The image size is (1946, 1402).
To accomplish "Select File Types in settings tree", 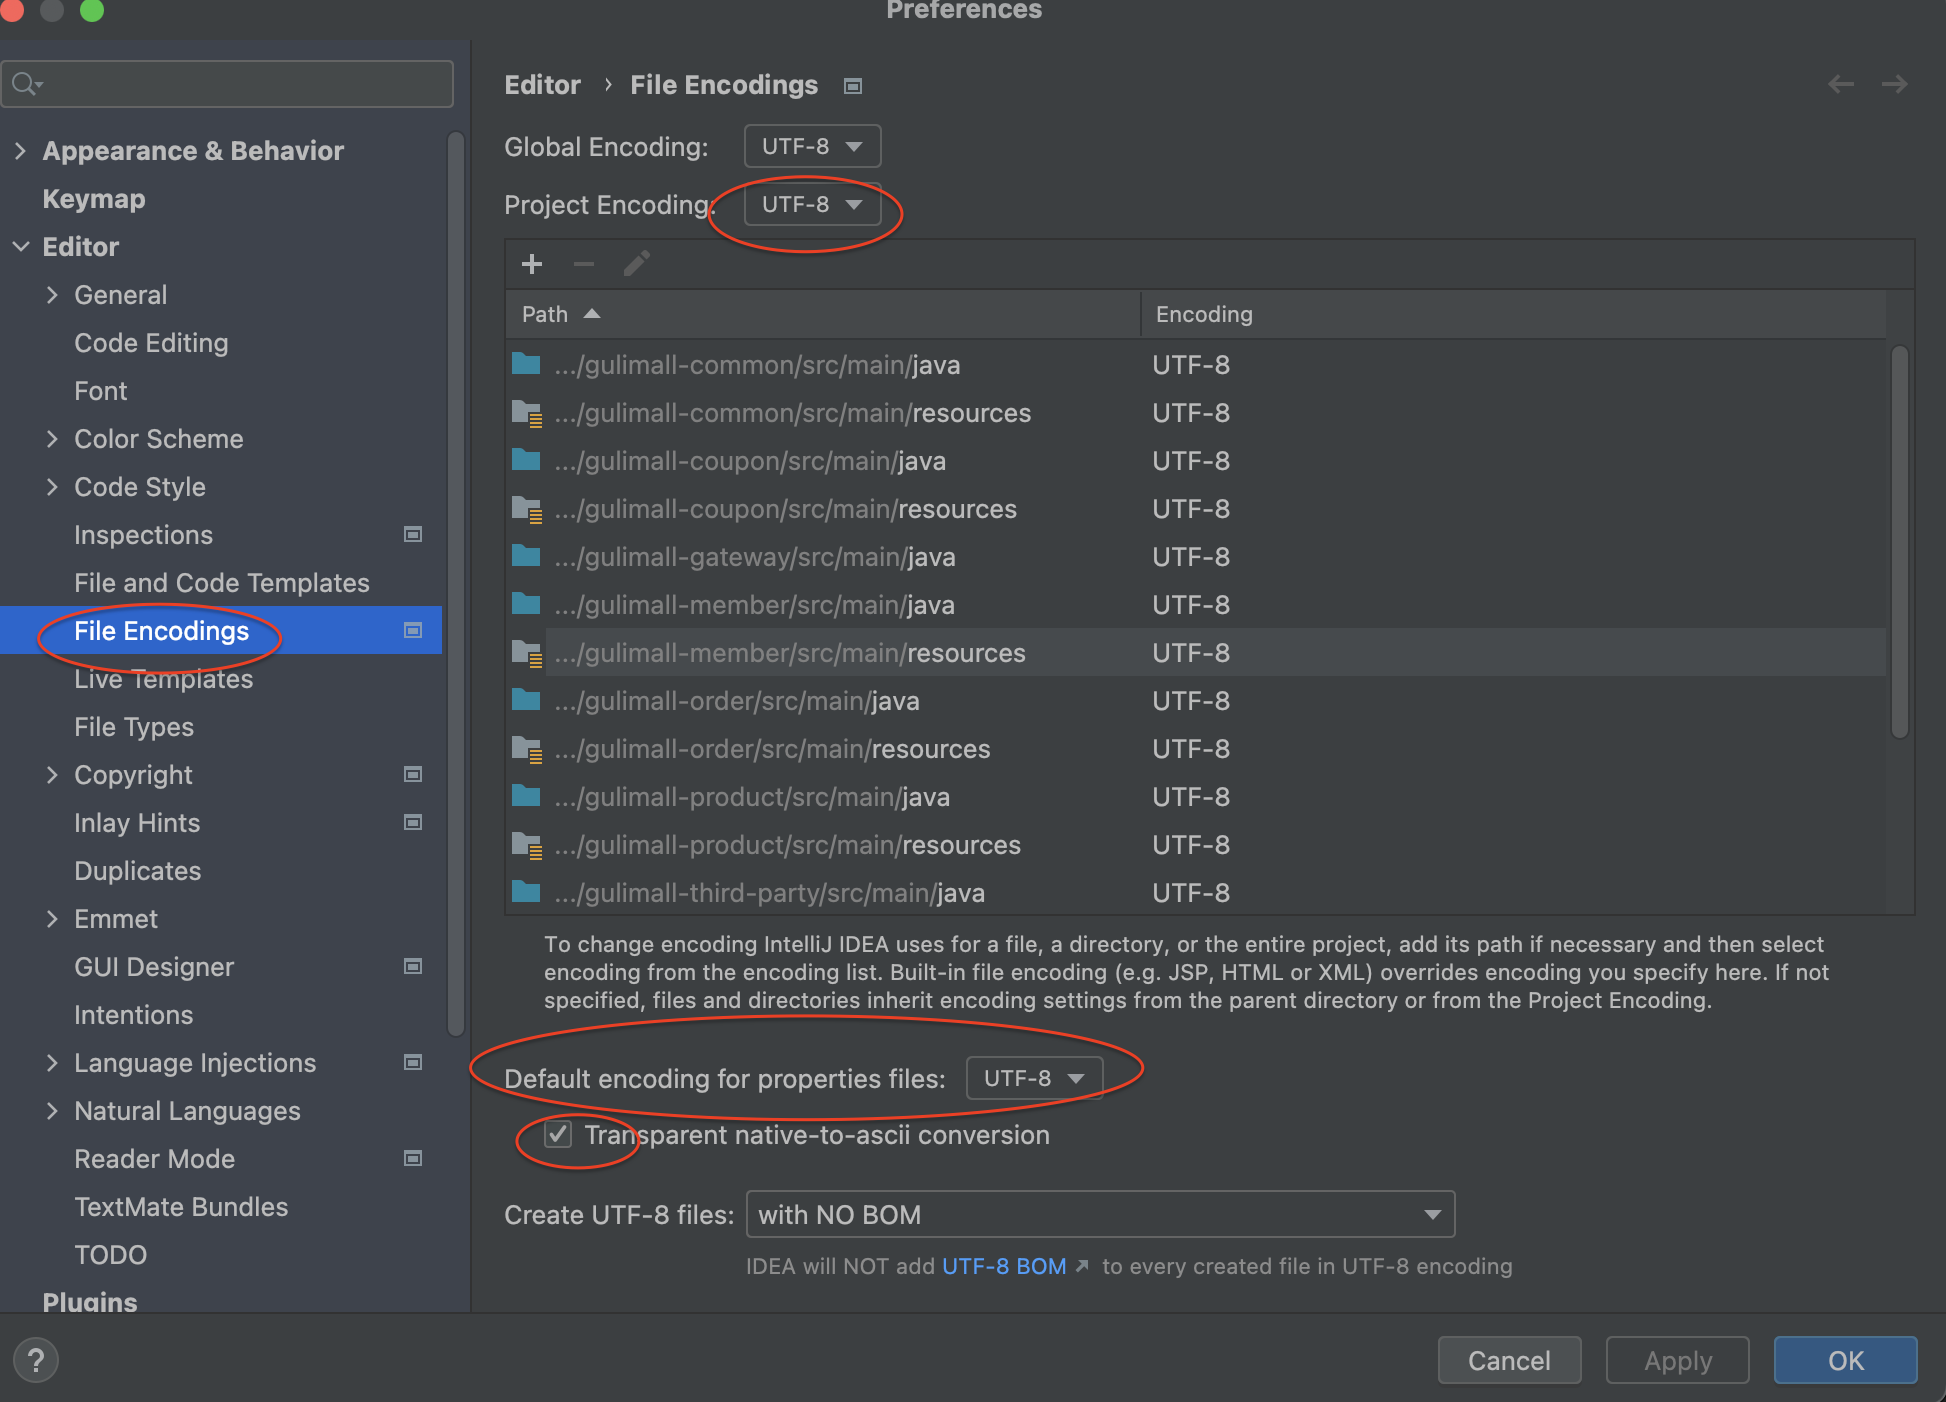I will (x=134, y=727).
